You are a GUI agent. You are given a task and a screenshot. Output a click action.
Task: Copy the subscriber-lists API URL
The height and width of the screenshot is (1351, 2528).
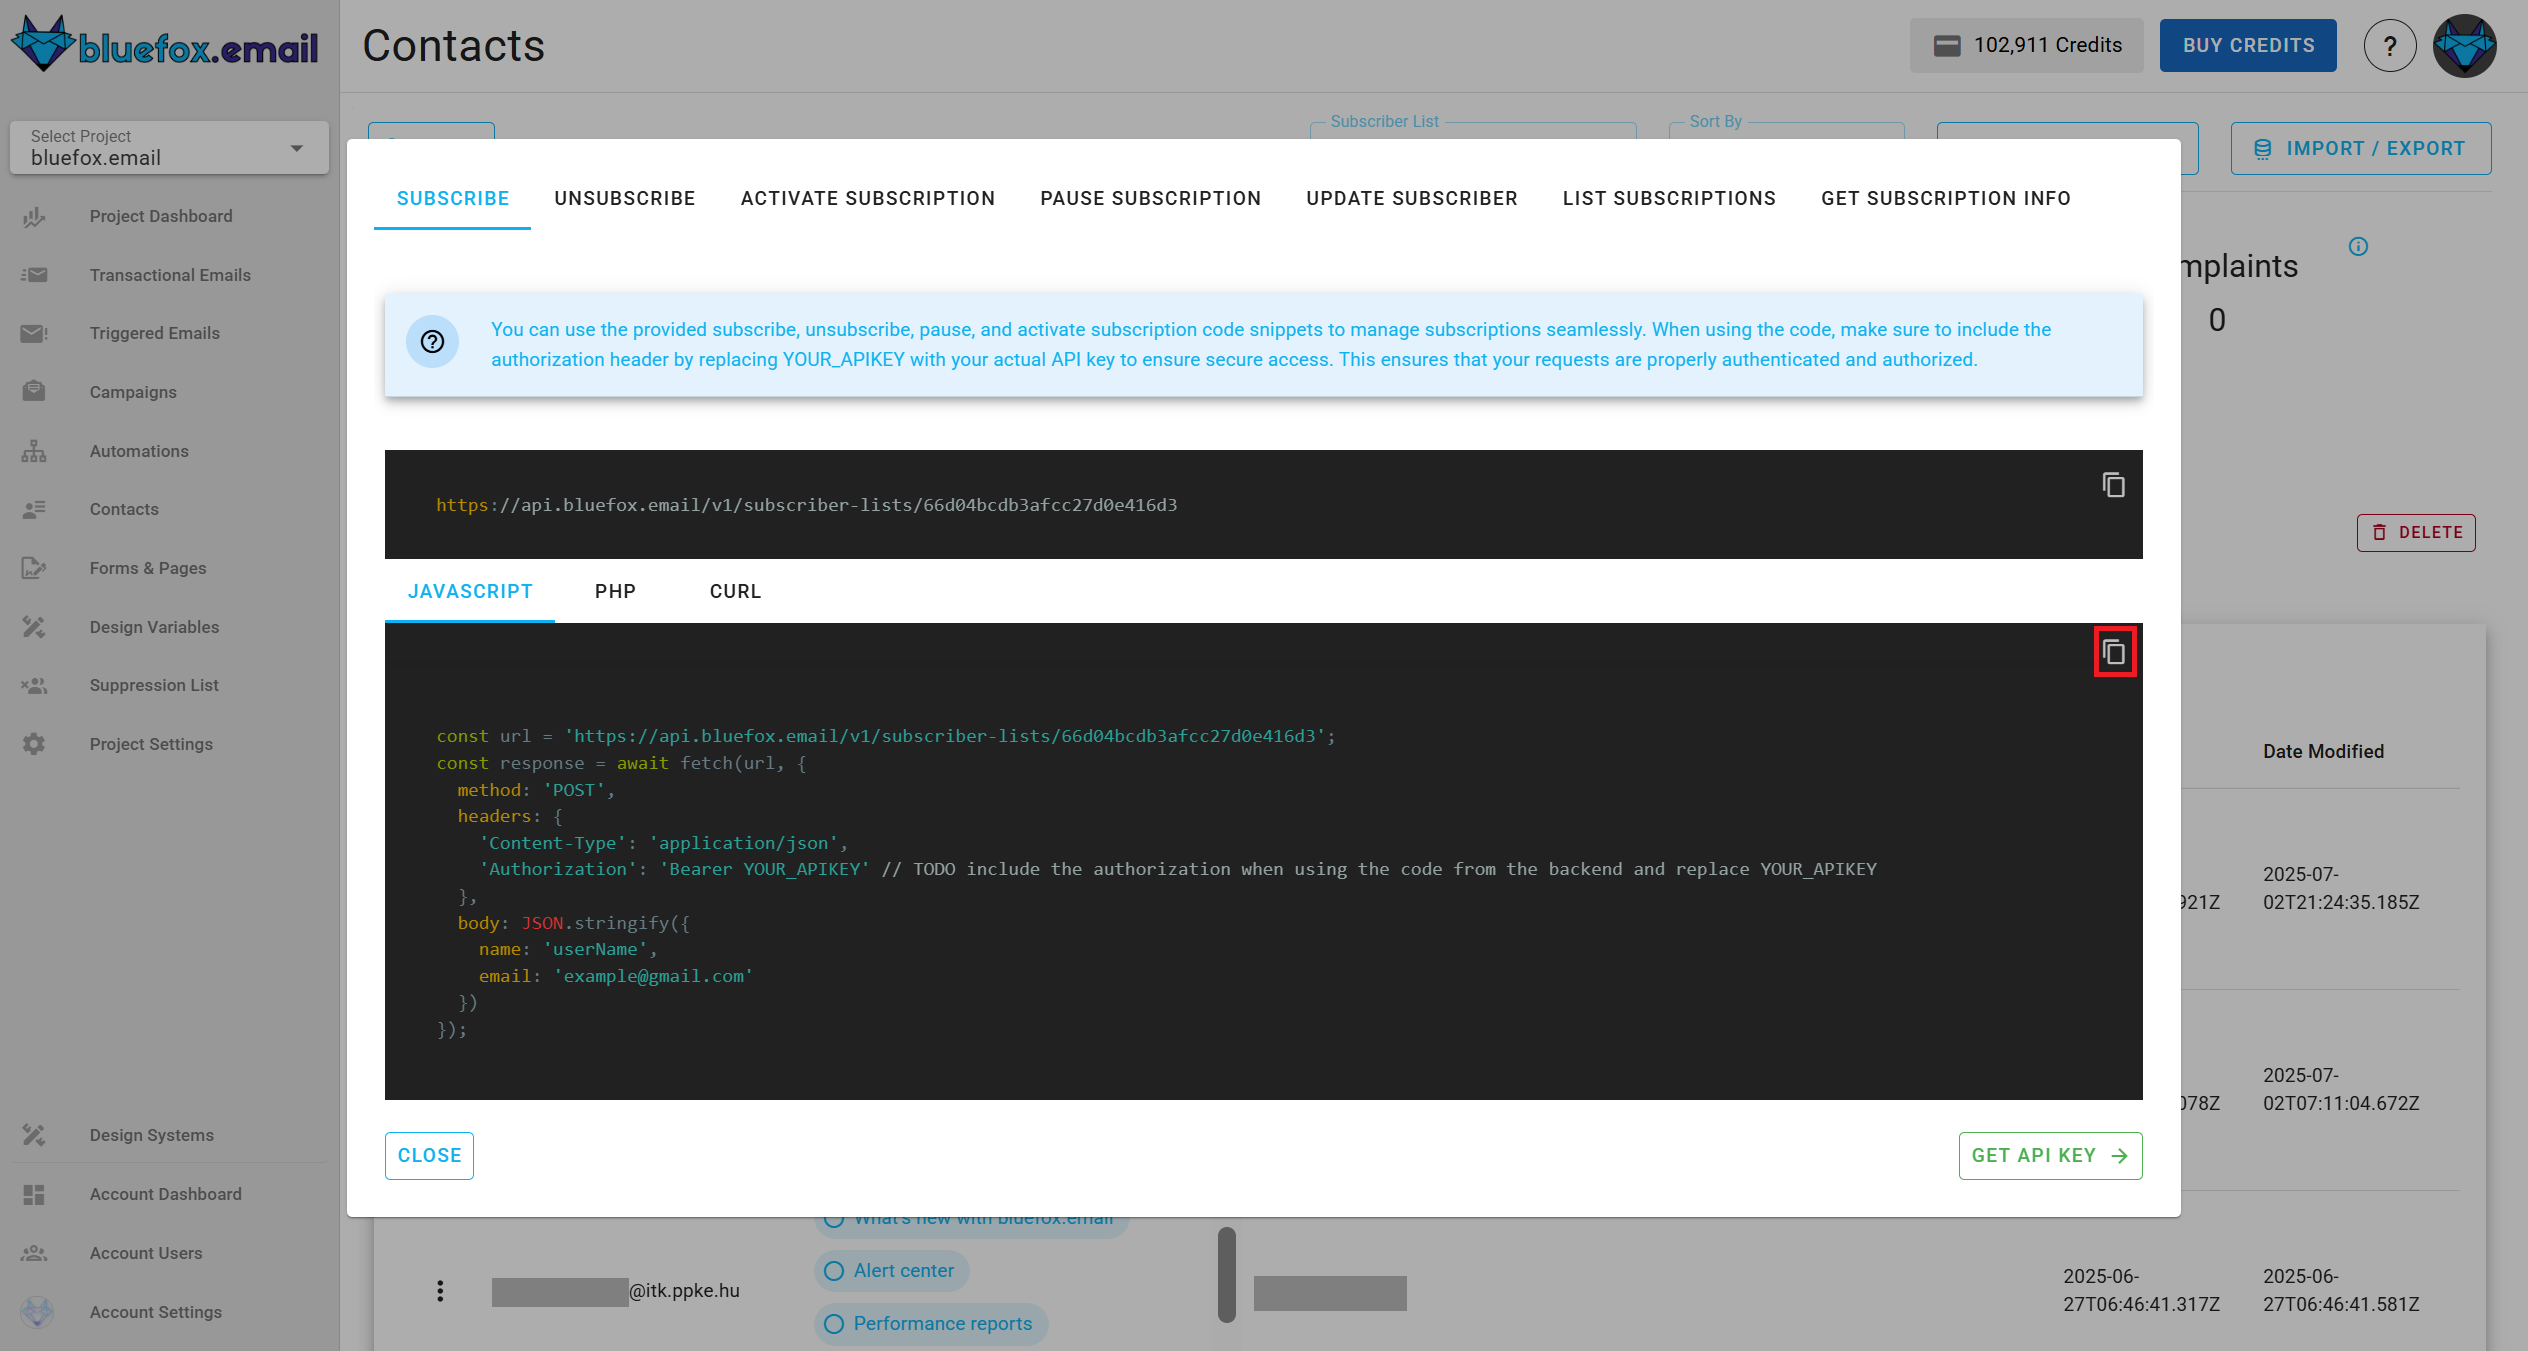point(2116,485)
